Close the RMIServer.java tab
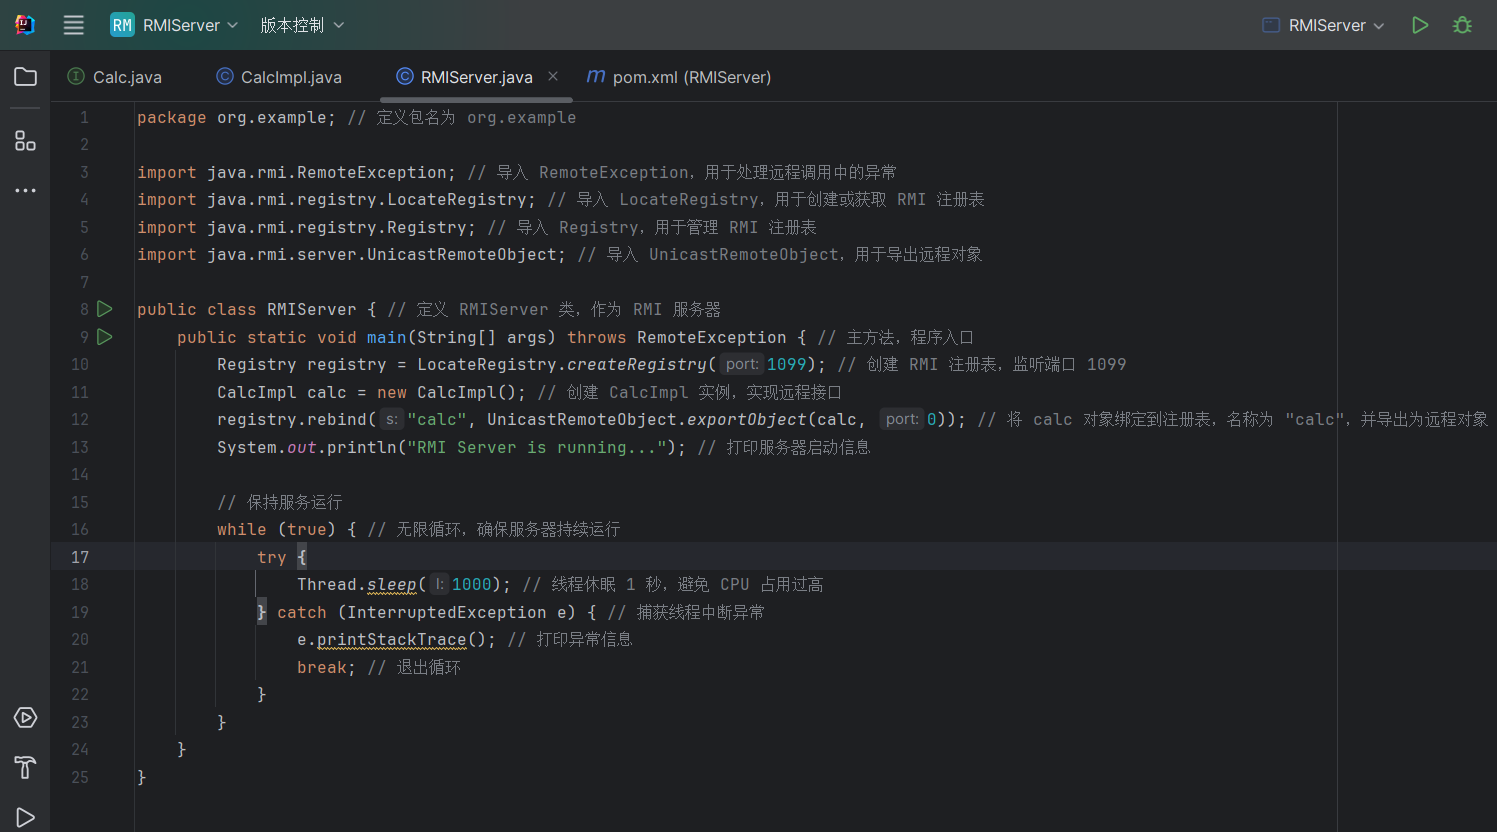 pos(553,76)
